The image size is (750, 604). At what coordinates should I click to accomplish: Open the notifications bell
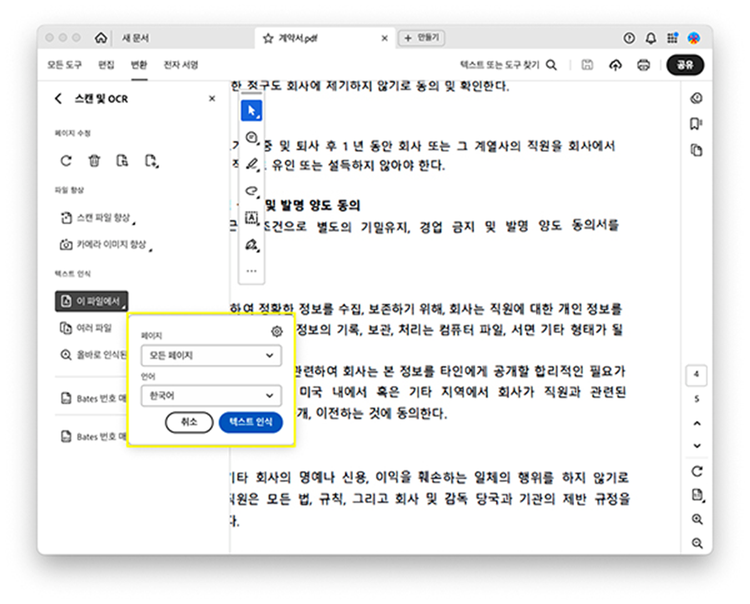651,38
